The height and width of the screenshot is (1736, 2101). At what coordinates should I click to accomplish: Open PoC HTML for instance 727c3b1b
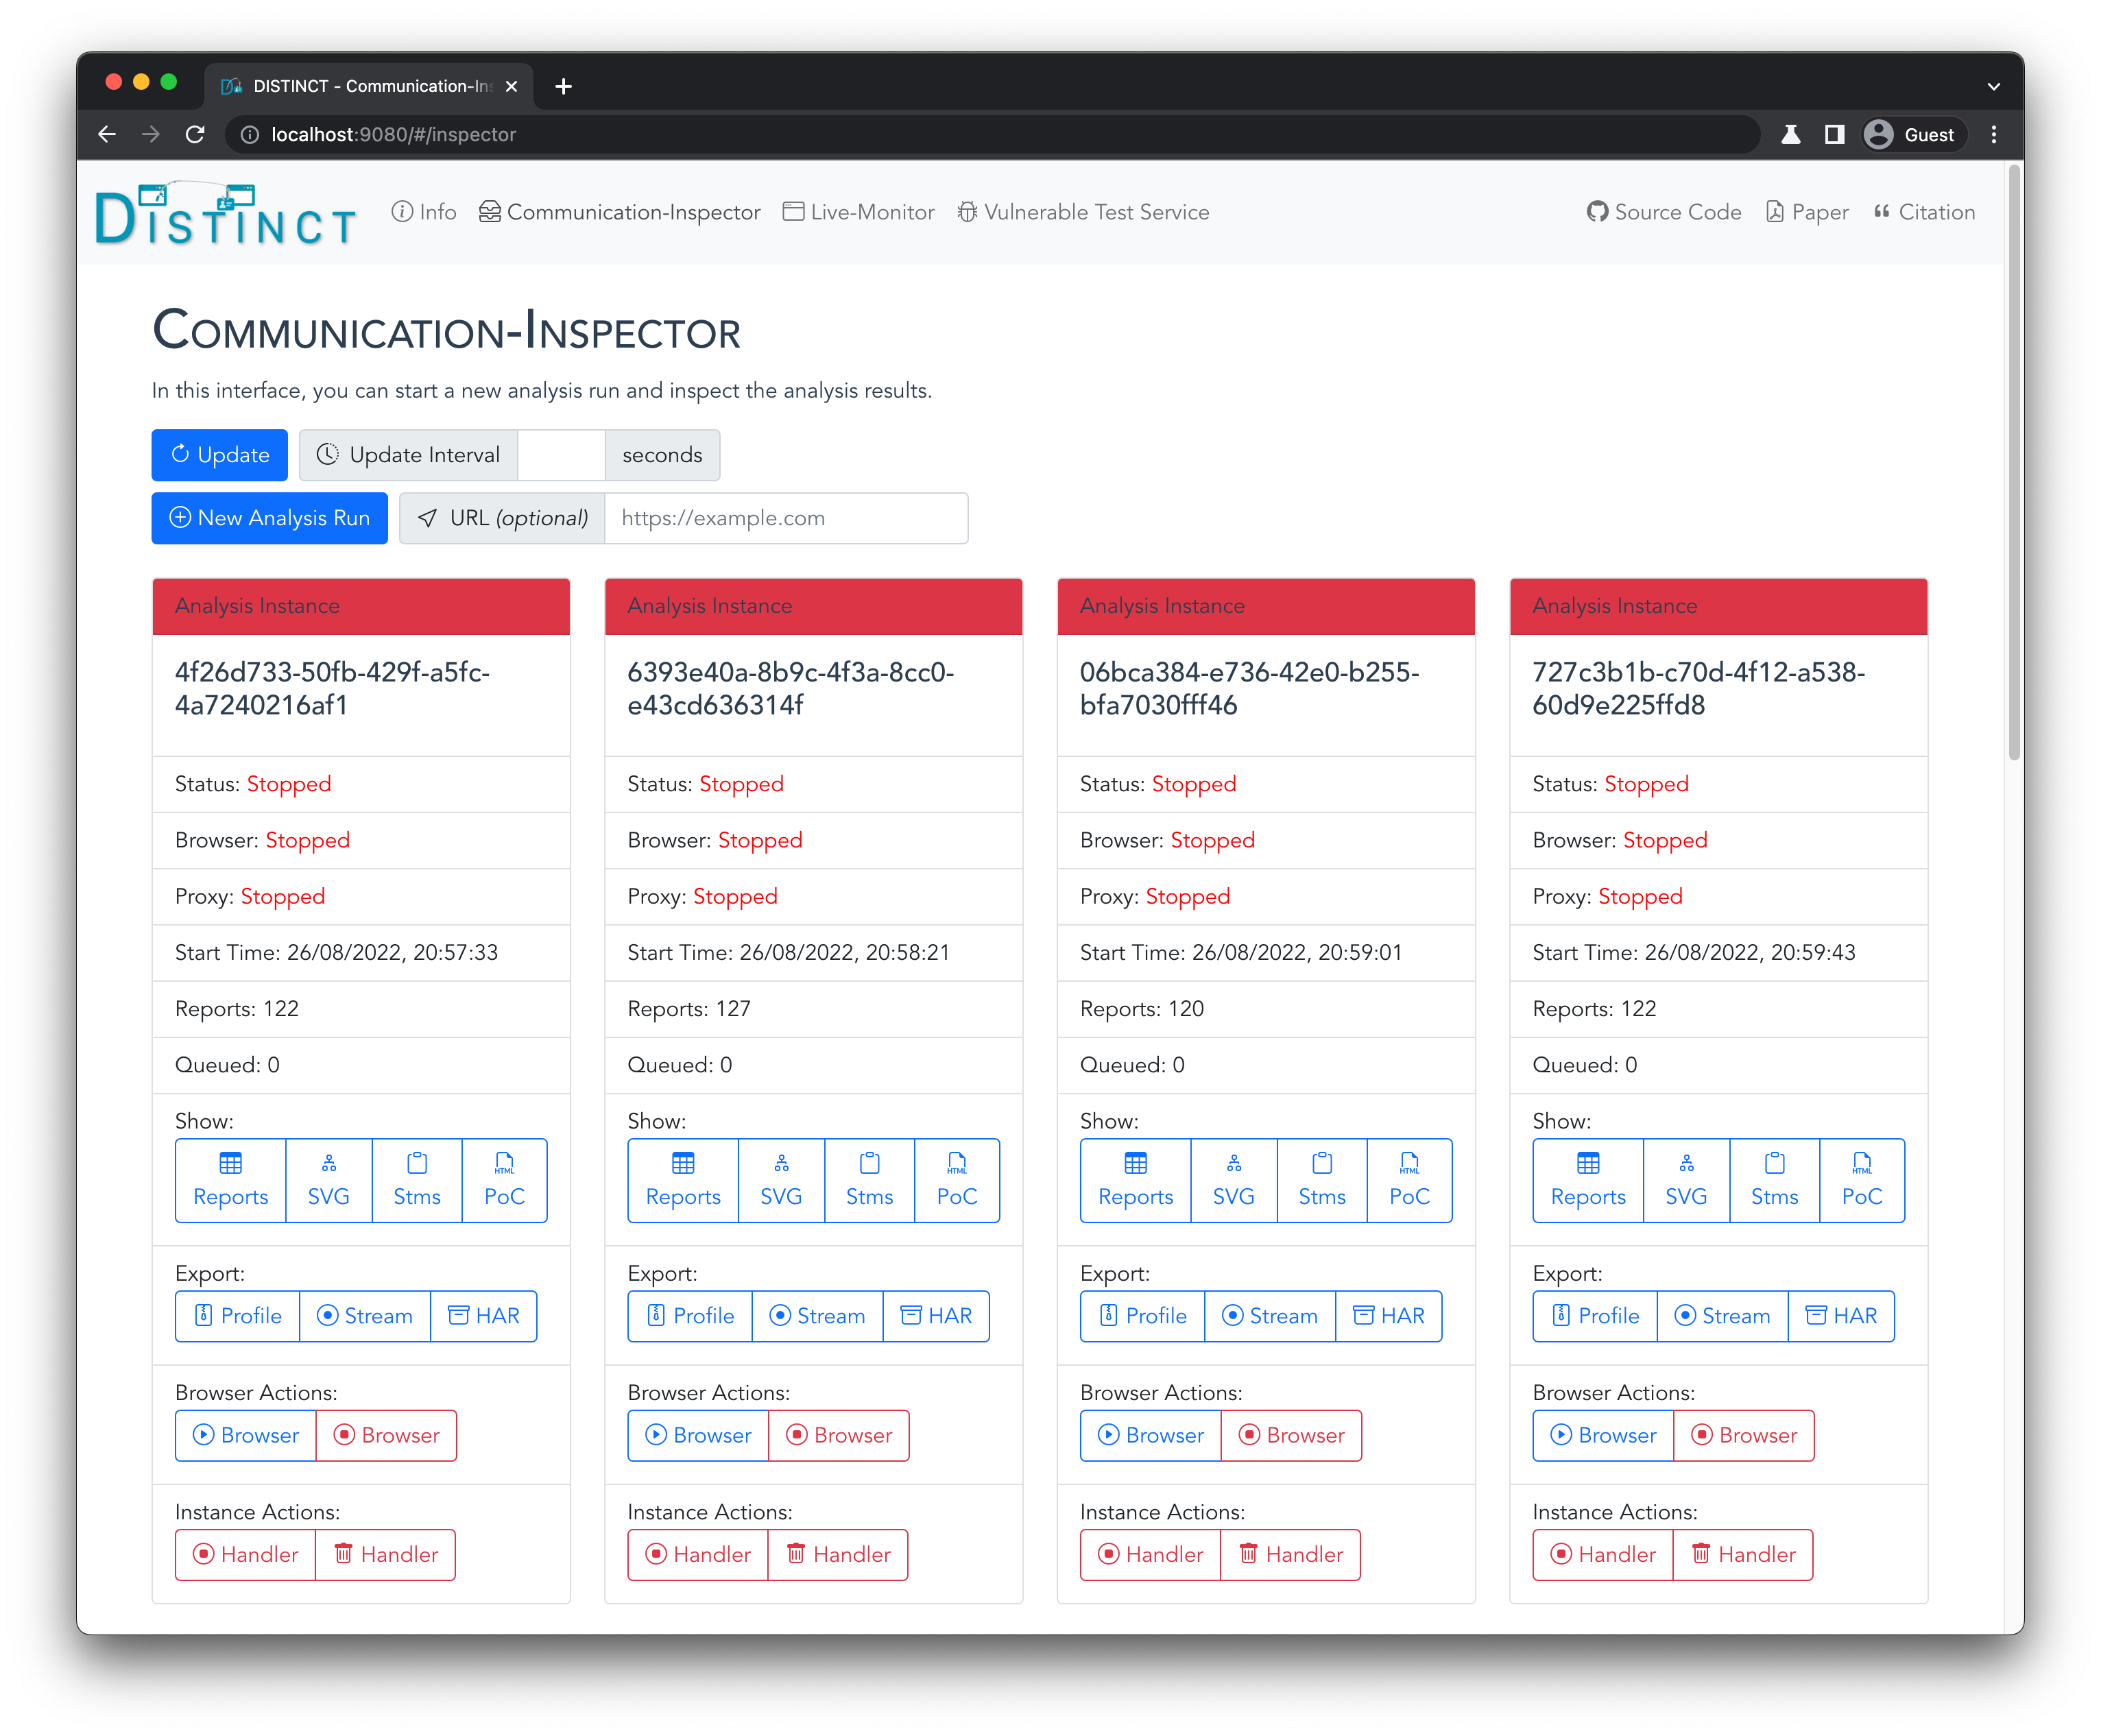point(1861,1180)
